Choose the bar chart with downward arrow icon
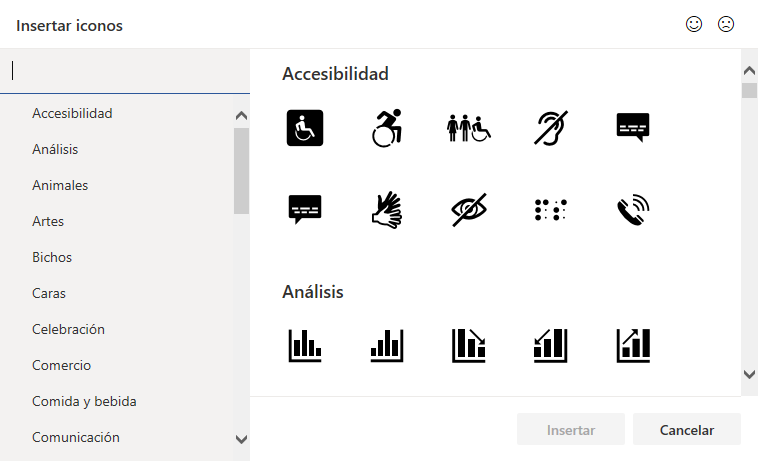 468,345
